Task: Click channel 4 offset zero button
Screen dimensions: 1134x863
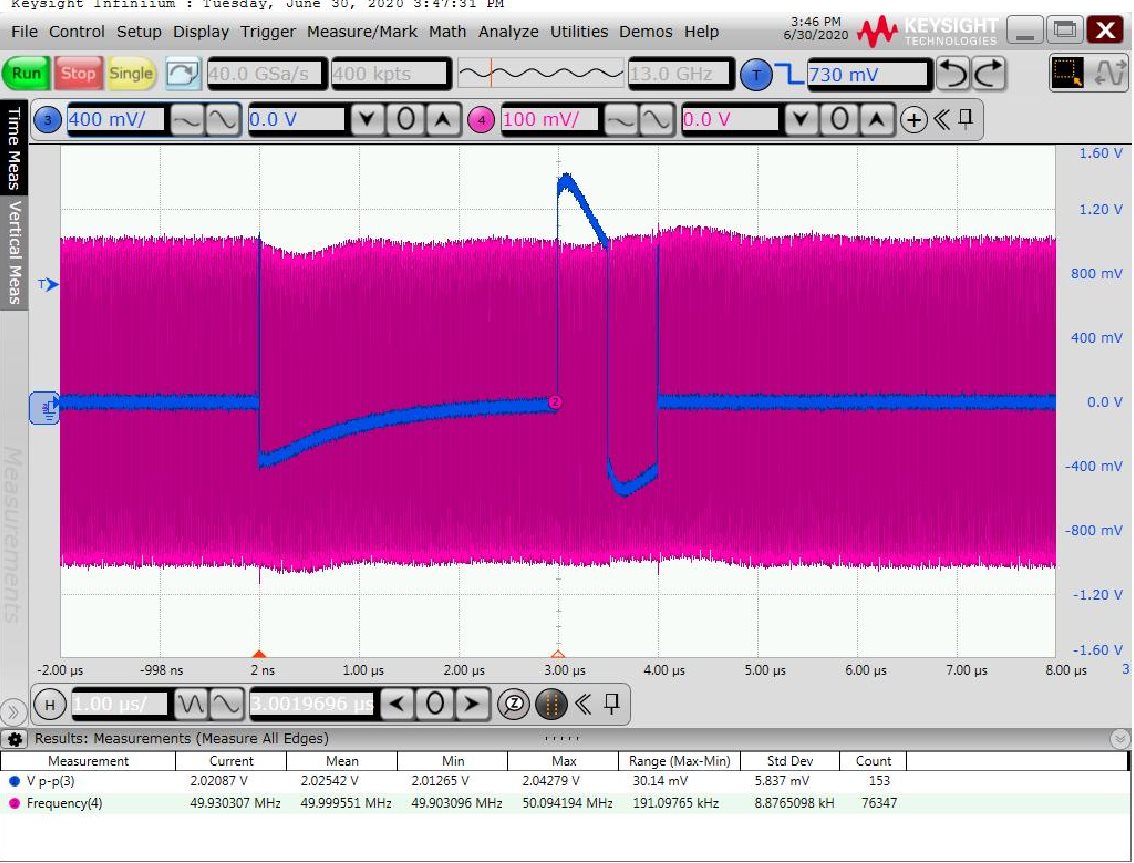Action: click(x=839, y=119)
